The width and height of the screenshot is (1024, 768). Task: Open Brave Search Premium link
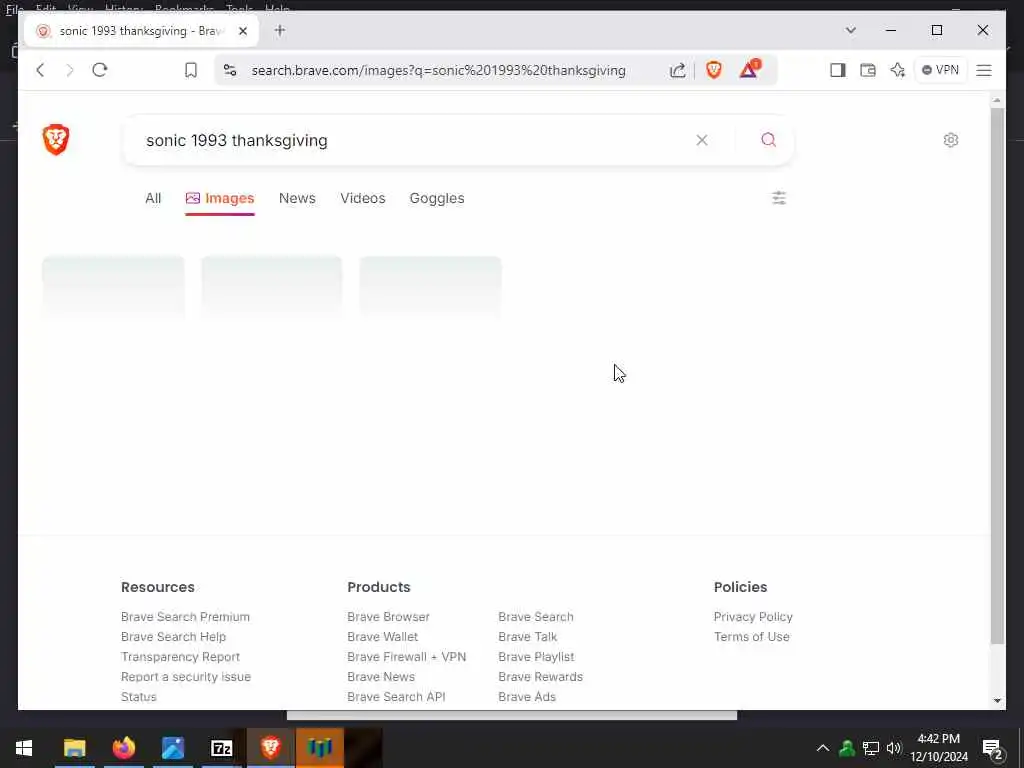tap(185, 616)
